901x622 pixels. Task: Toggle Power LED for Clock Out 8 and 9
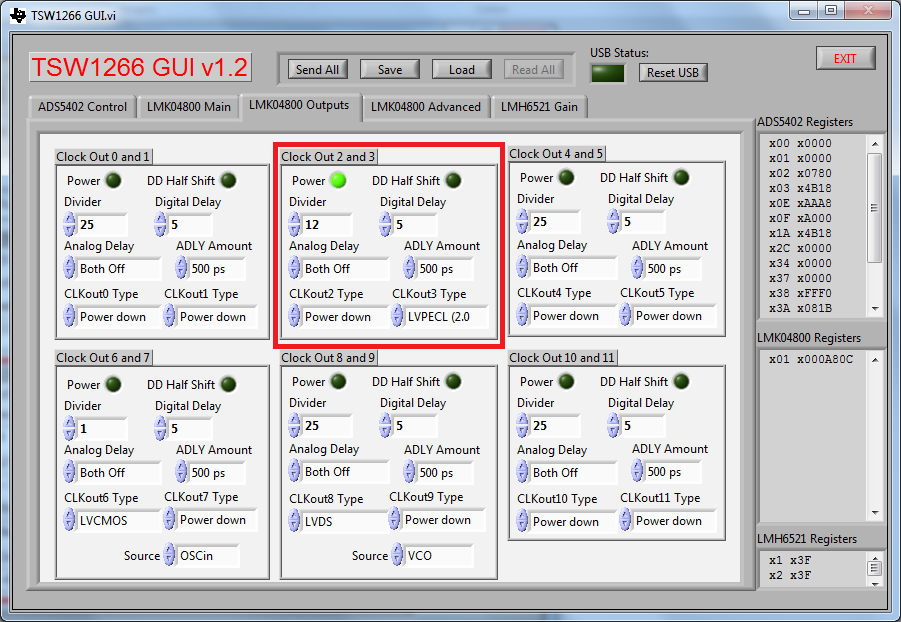pos(338,381)
